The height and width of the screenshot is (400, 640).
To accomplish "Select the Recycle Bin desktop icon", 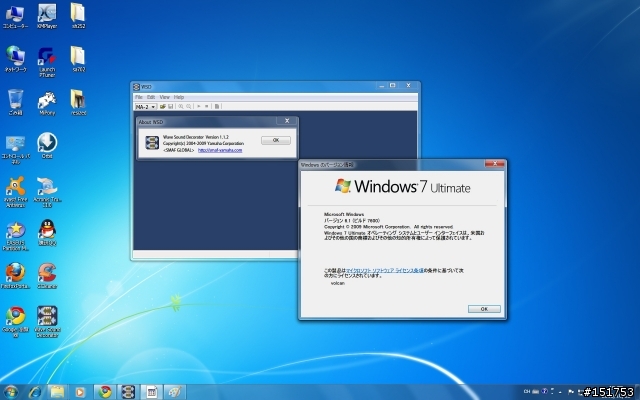I will 16,102.
